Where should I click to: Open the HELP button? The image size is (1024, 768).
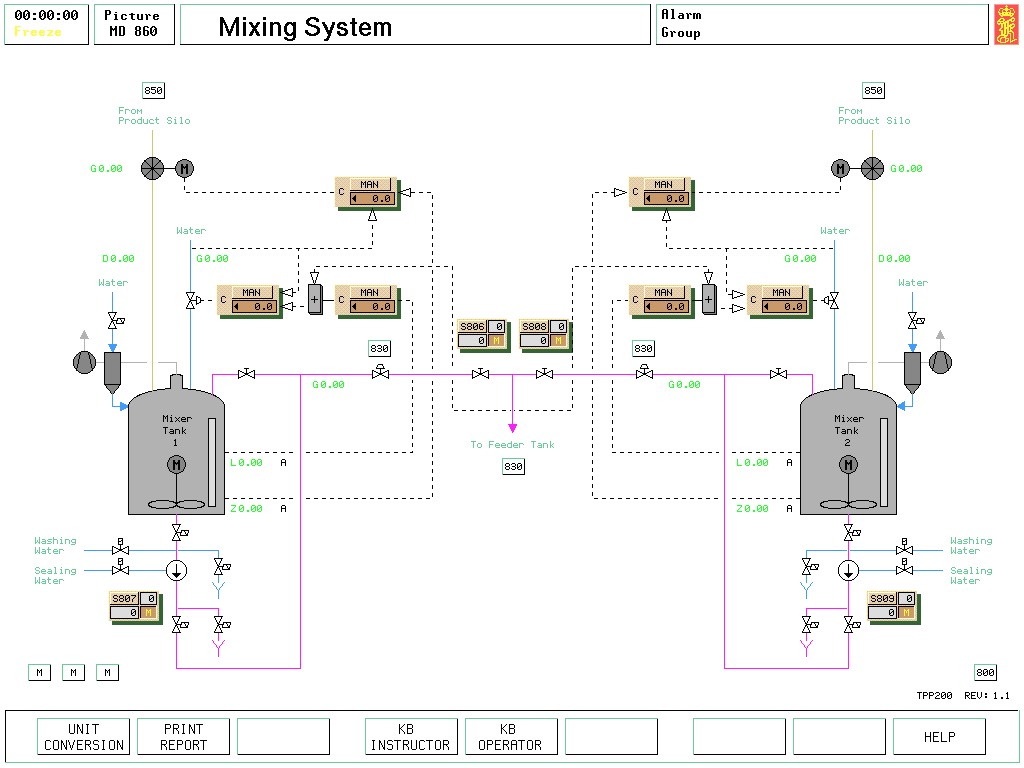tap(939, 737)
